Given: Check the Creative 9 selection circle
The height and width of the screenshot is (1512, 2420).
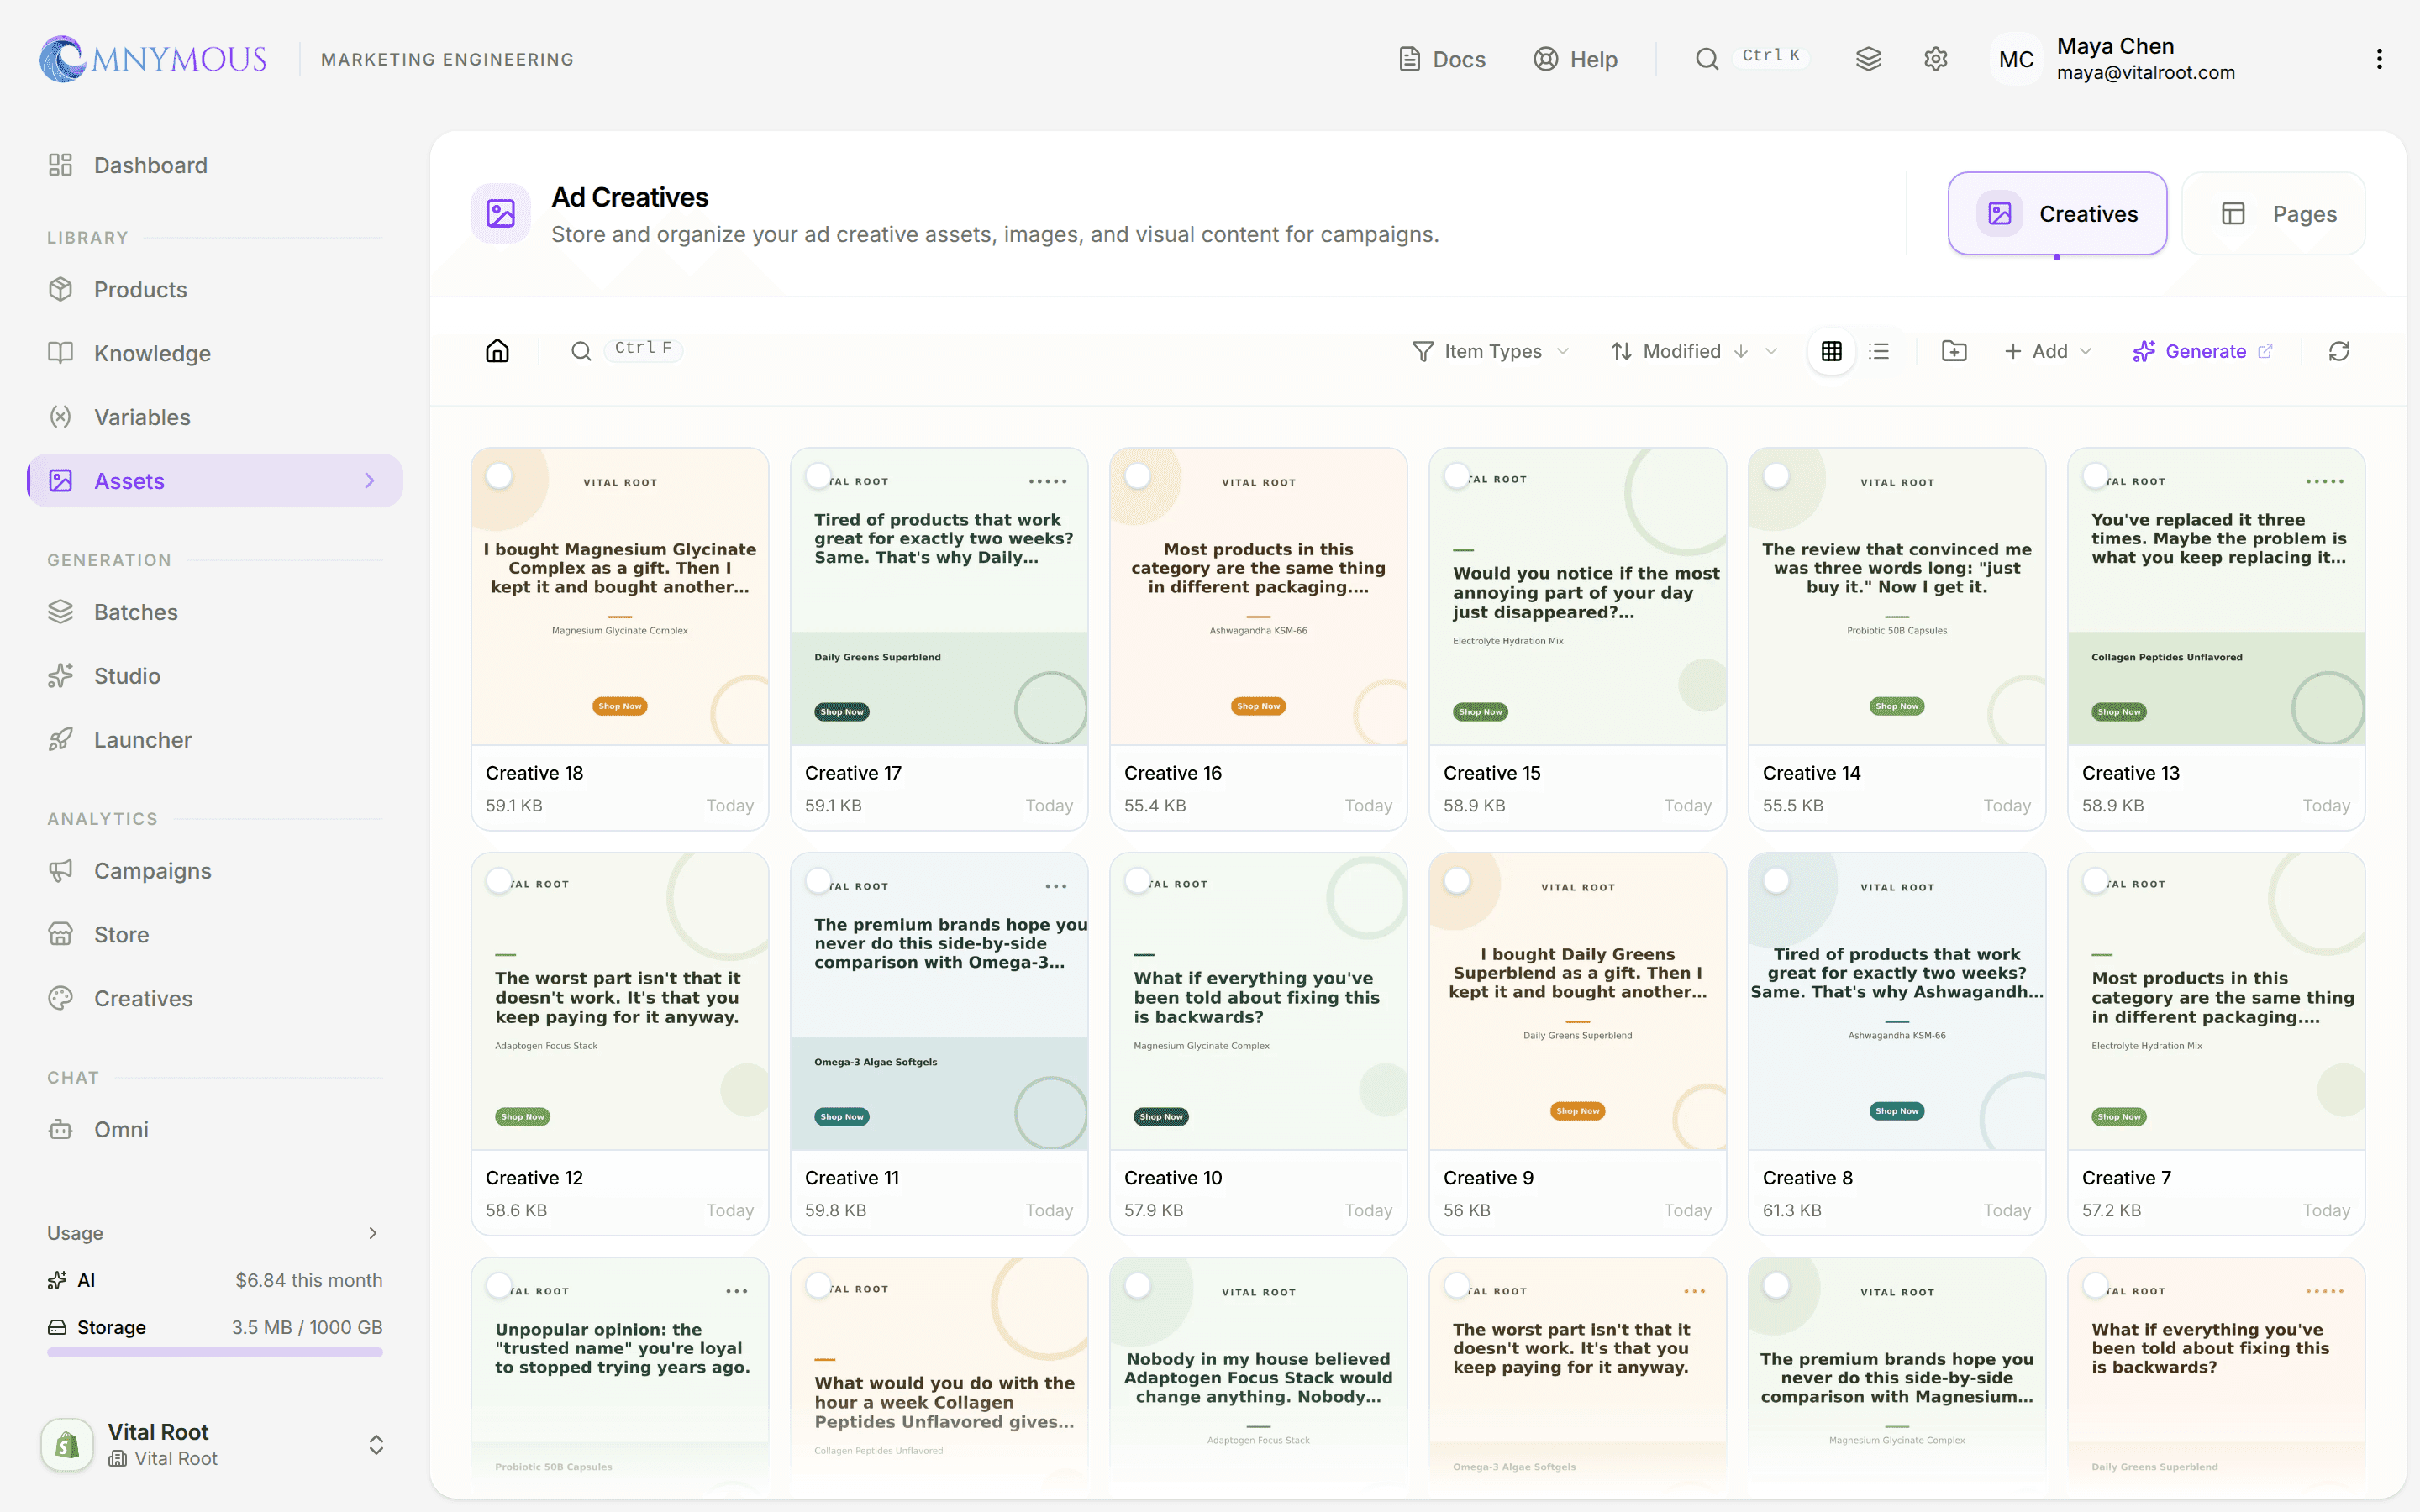Looking at the screenshot, I should click(x=1457, y=881).
